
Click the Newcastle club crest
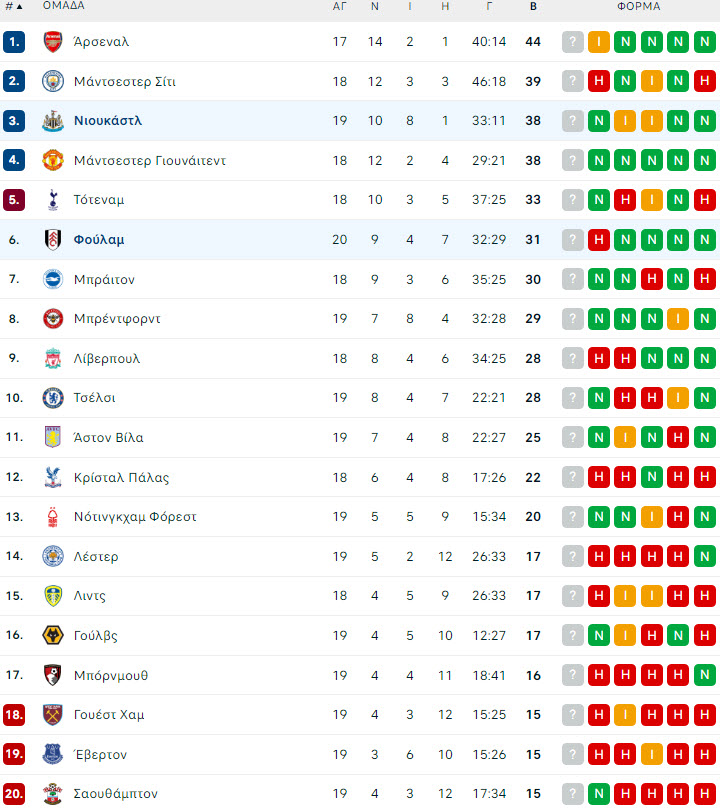point(53,121)
